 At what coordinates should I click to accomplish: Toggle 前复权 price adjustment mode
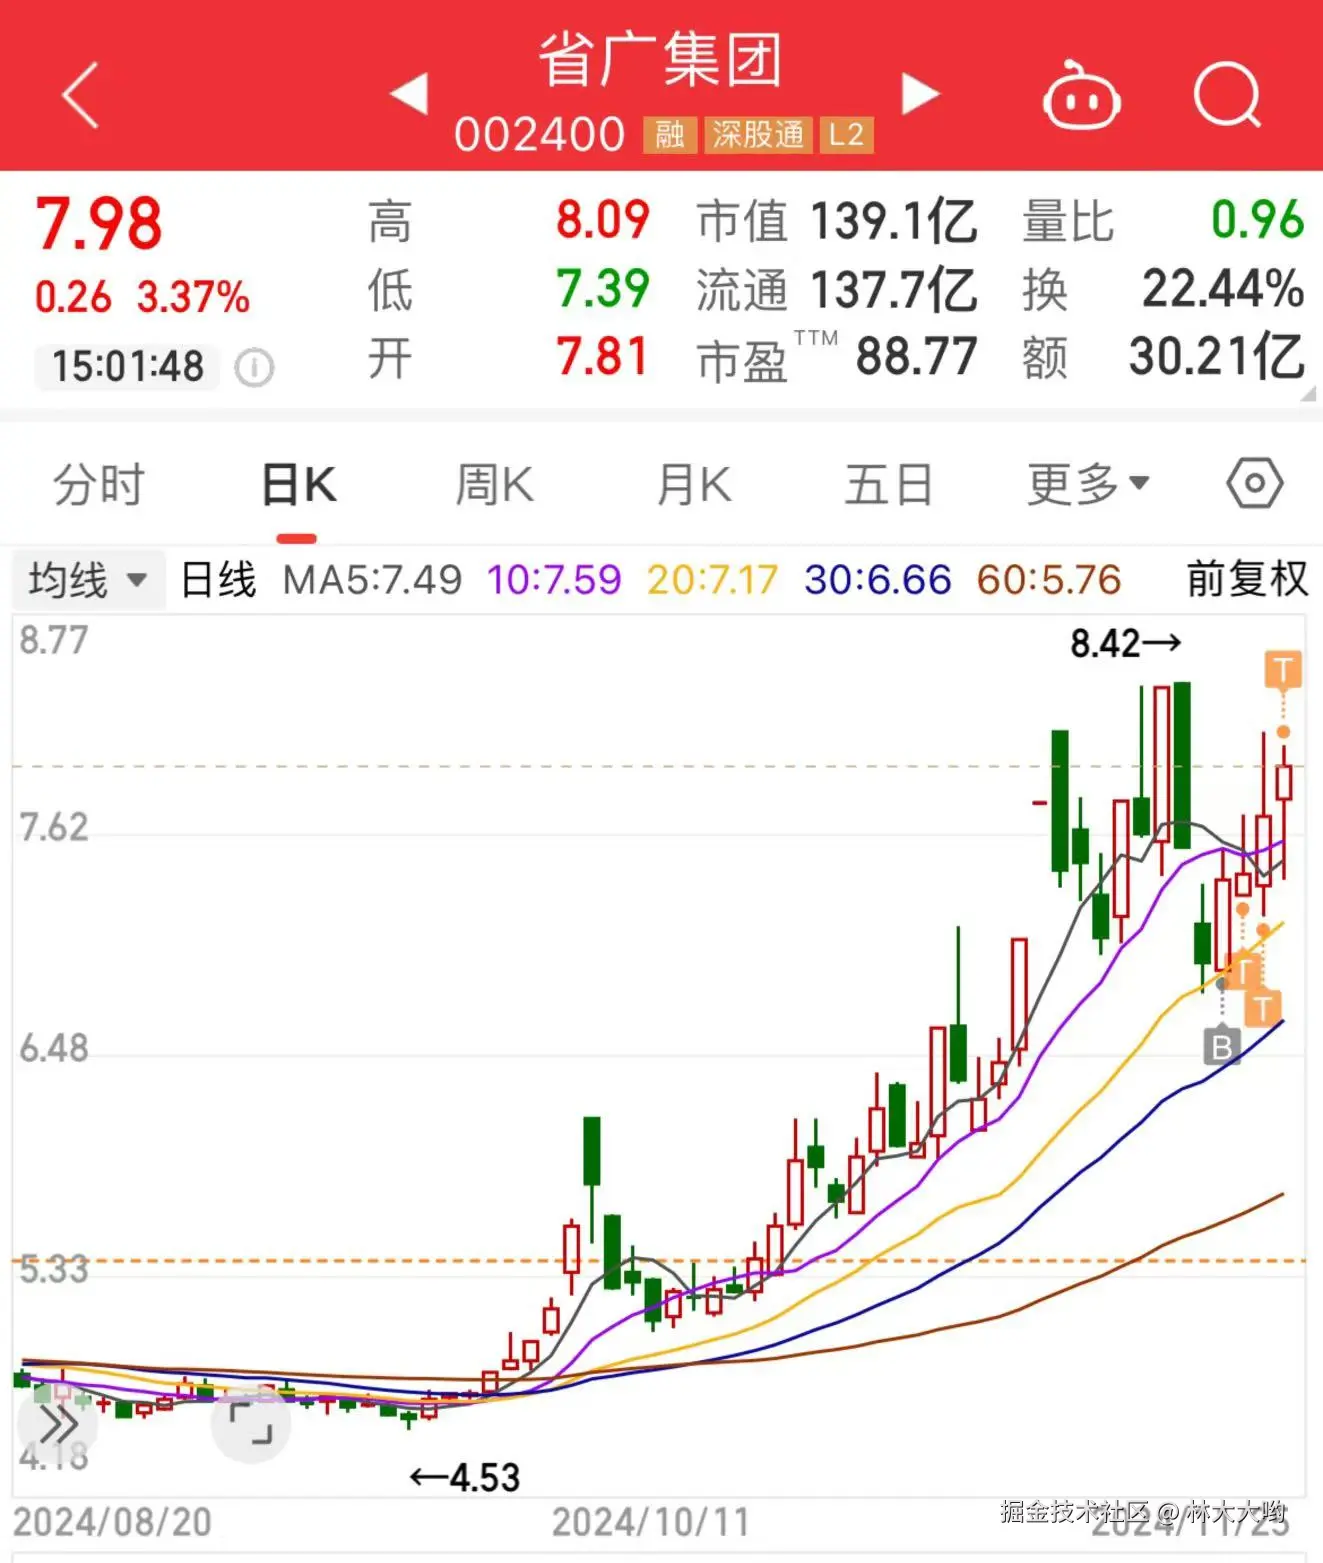pyautogui.click(x=1243, y=577)
